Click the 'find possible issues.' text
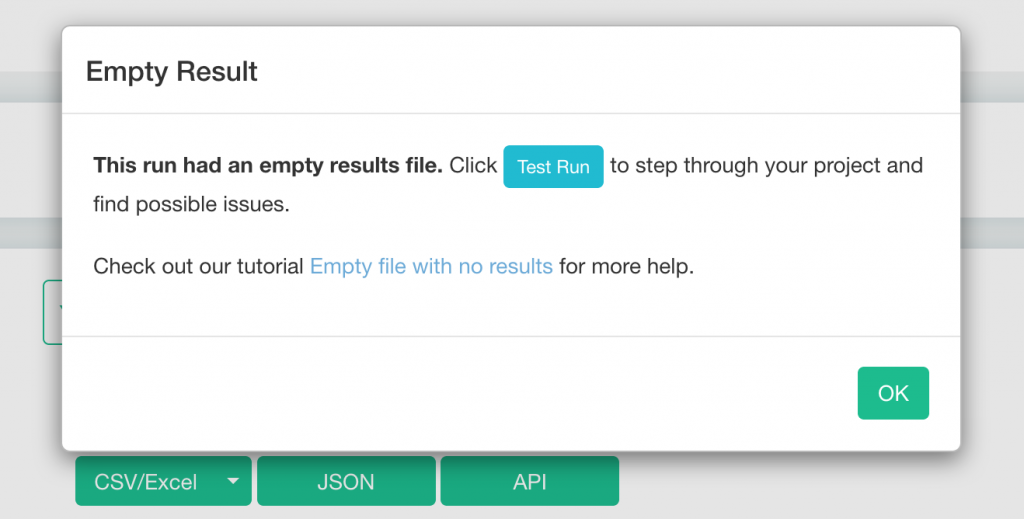The image size is (1024, 519). pyautogui.click(x=191, y=205)
